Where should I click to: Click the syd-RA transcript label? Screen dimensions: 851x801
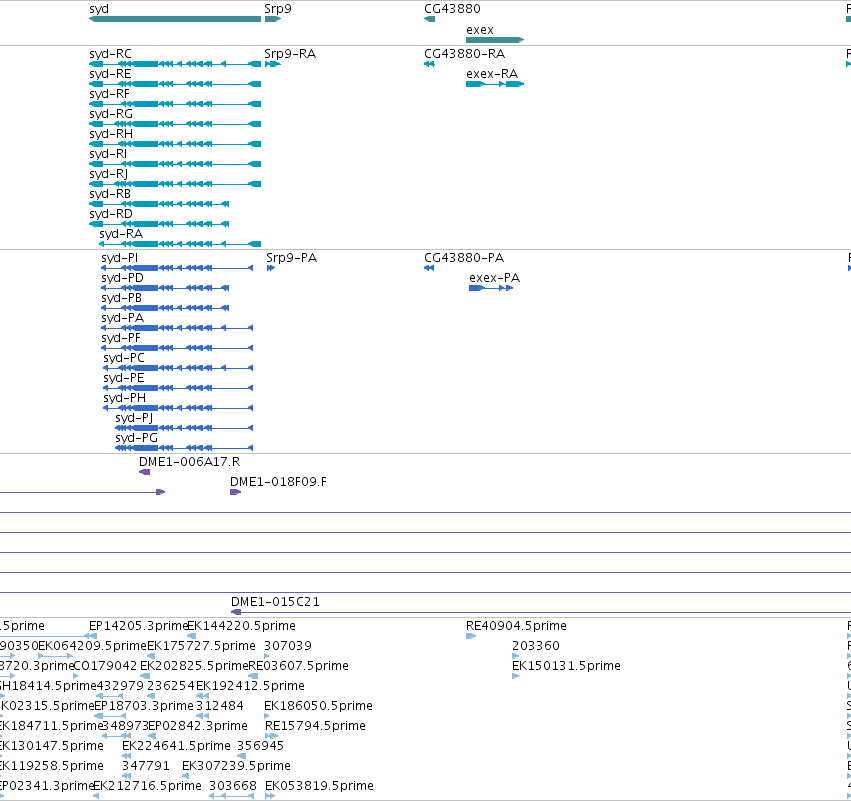(x=121, y=234)
